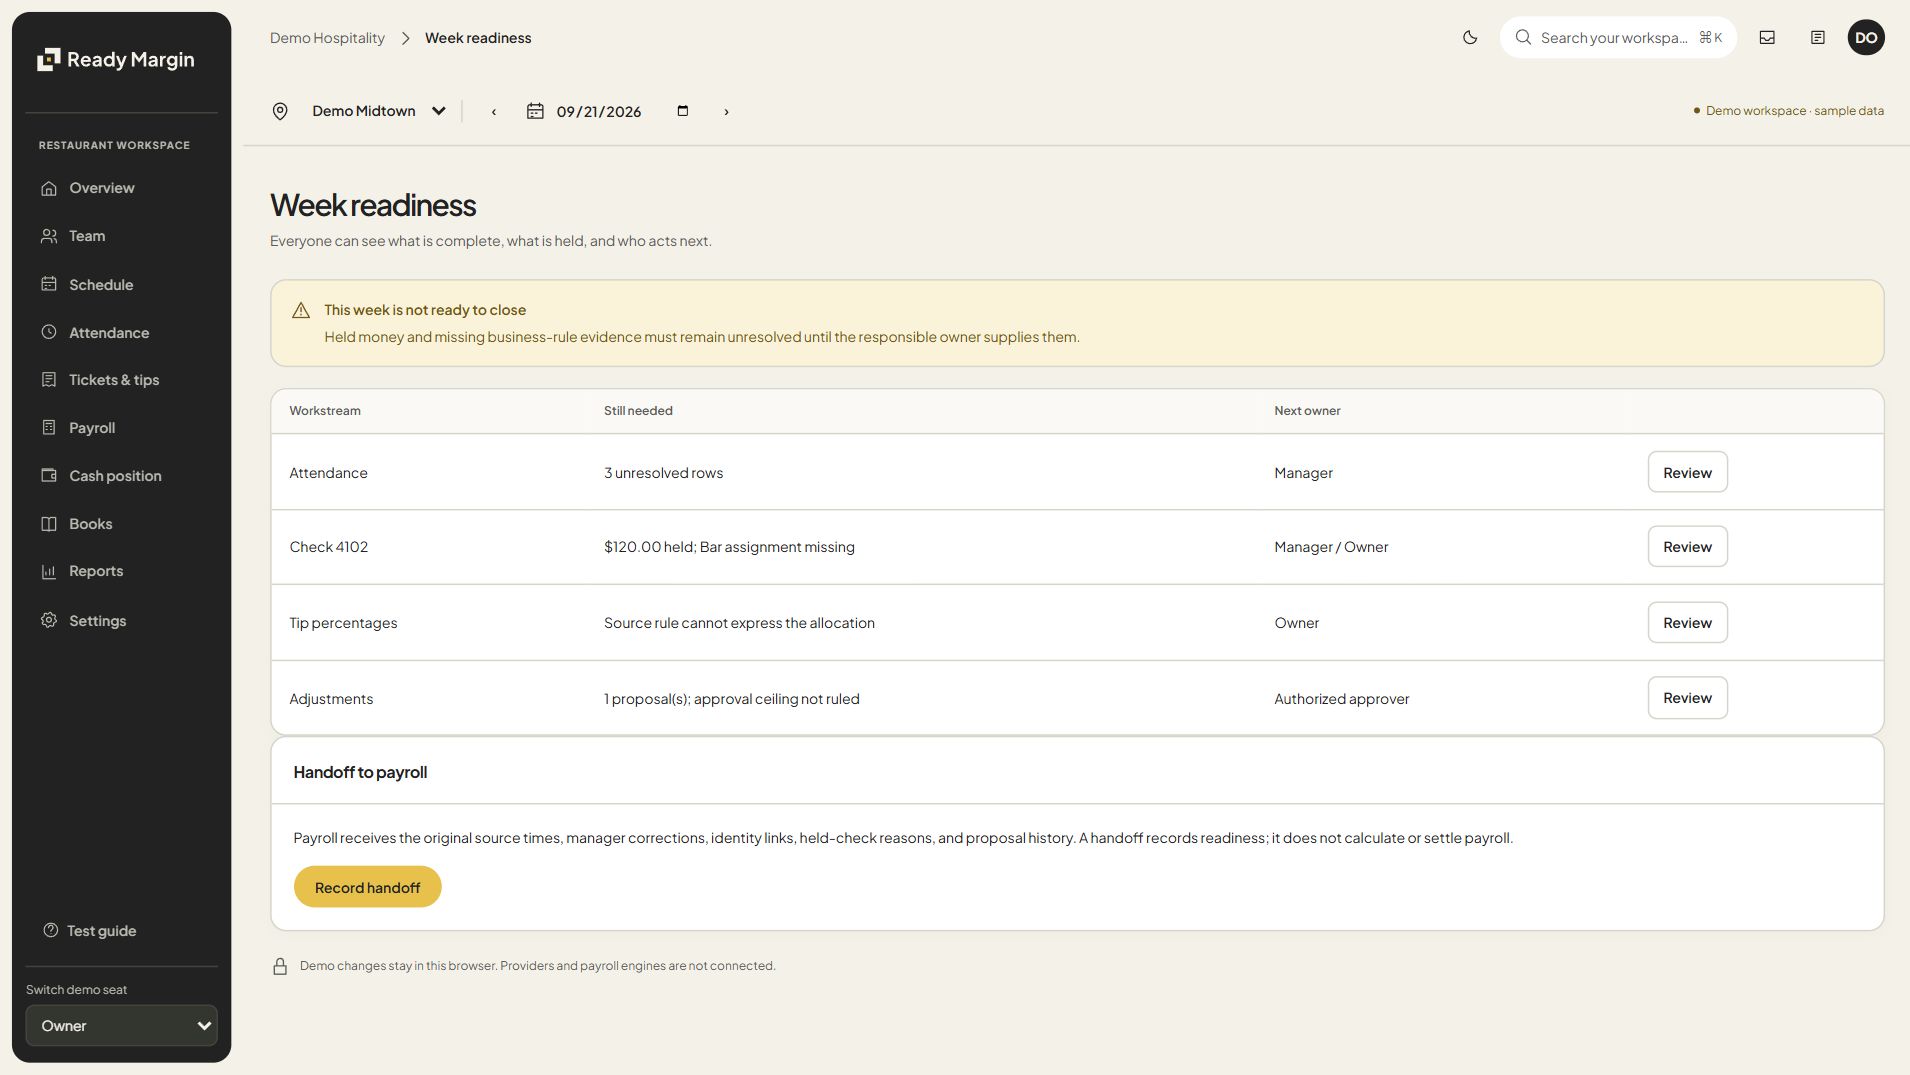Image resolution: width=1910 pixels, height=1075 pixels.
Task: Open the inbox icon in the header
Action: [x=1767, y=37]
